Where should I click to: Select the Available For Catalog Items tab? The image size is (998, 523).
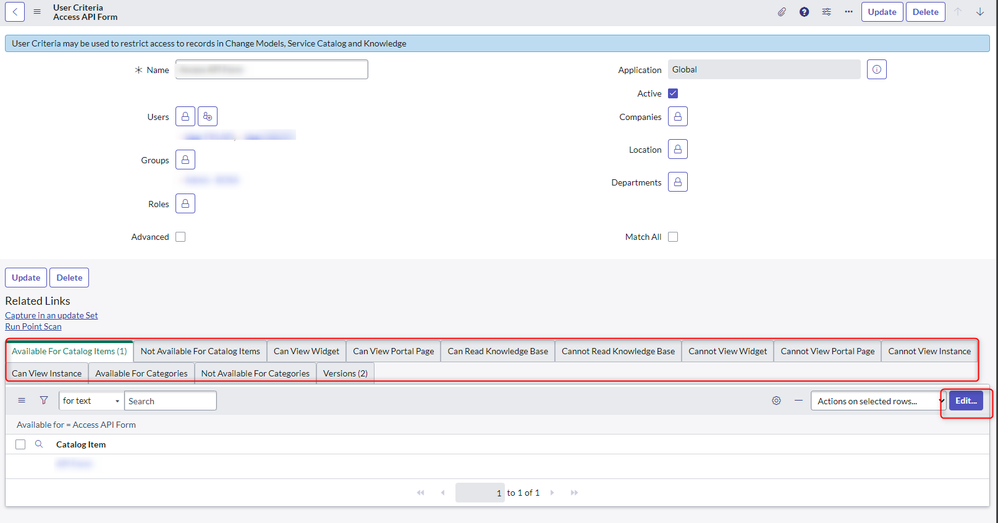[69, 351]
